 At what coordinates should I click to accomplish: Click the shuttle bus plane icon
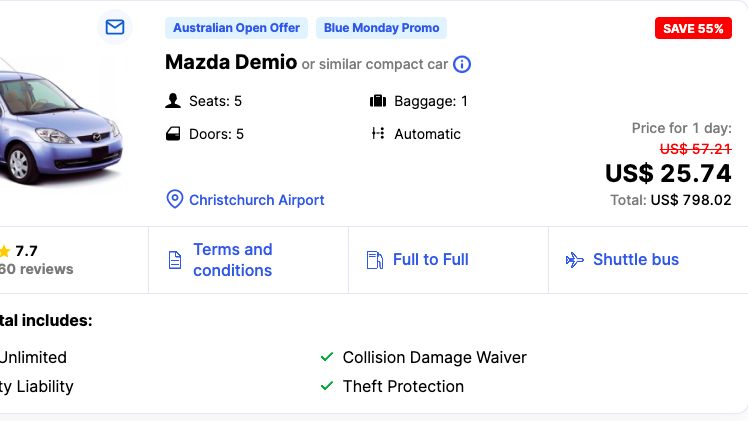pos(574,260)
